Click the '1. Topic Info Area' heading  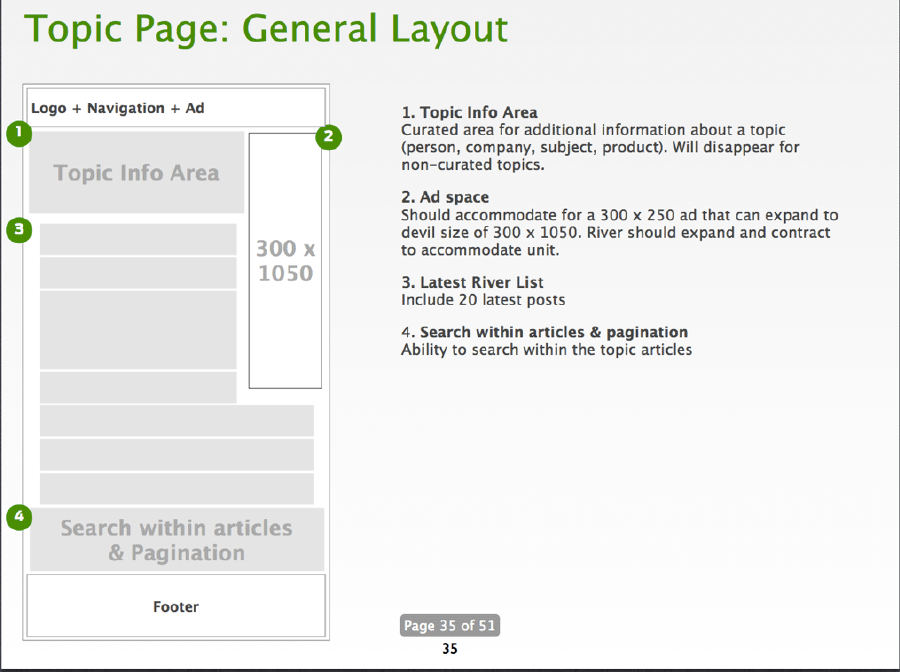(469, 113)
